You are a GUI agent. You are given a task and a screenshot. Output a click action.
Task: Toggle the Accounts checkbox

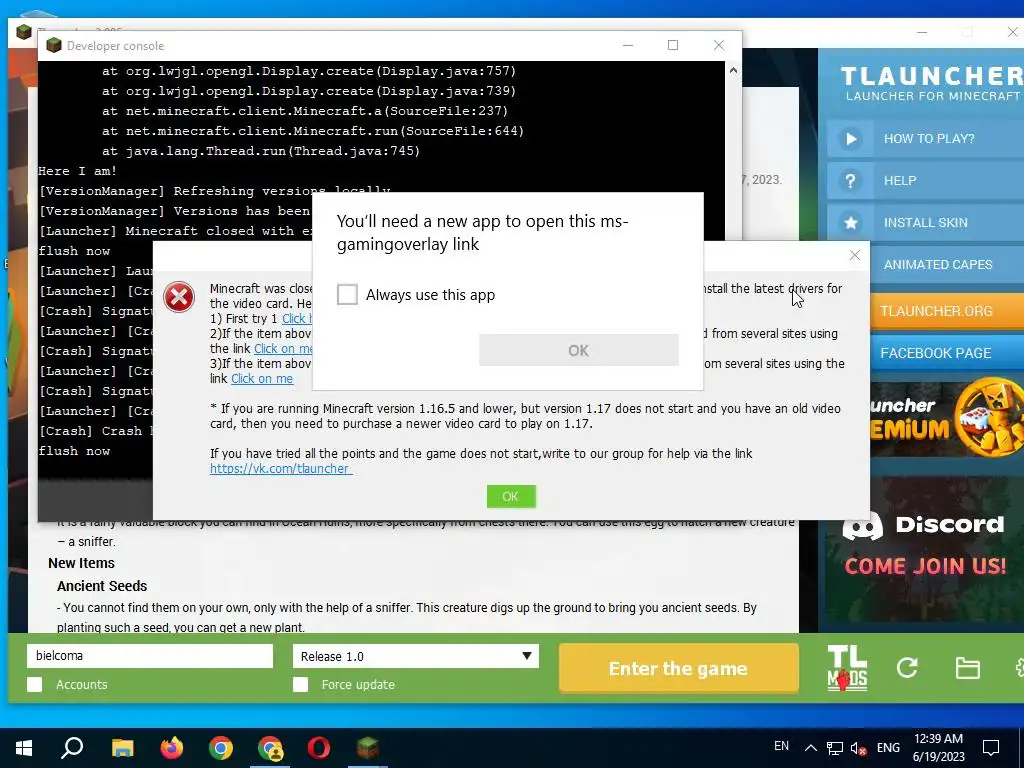[35, 684]
